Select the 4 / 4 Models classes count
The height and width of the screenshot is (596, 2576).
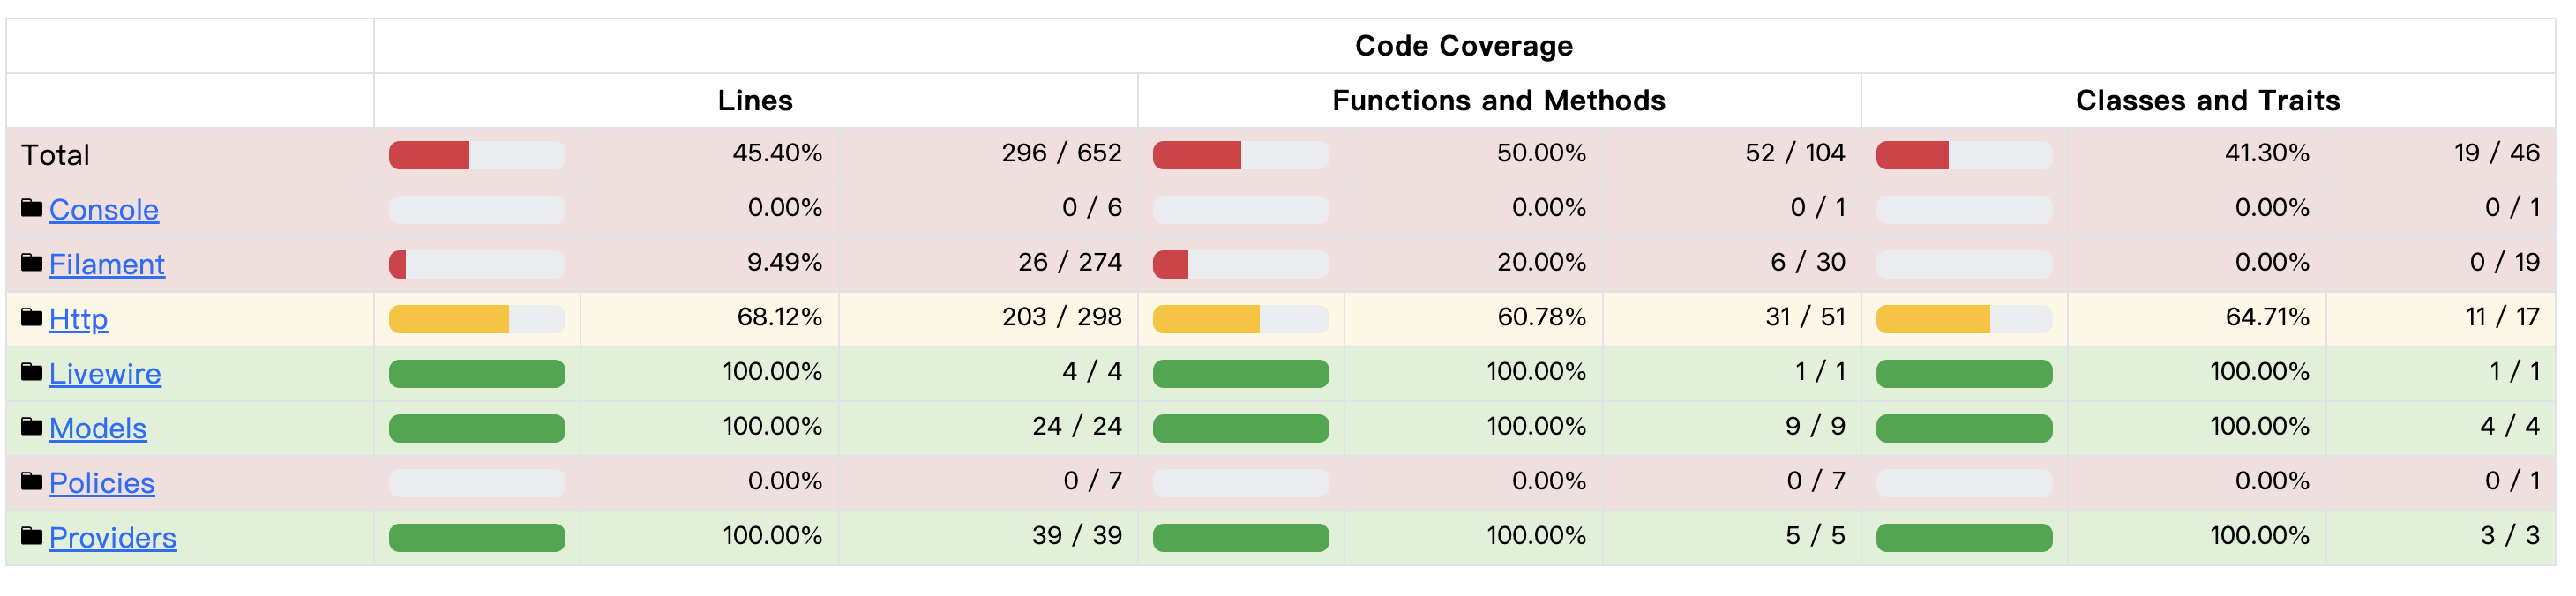coord(2510,426)
